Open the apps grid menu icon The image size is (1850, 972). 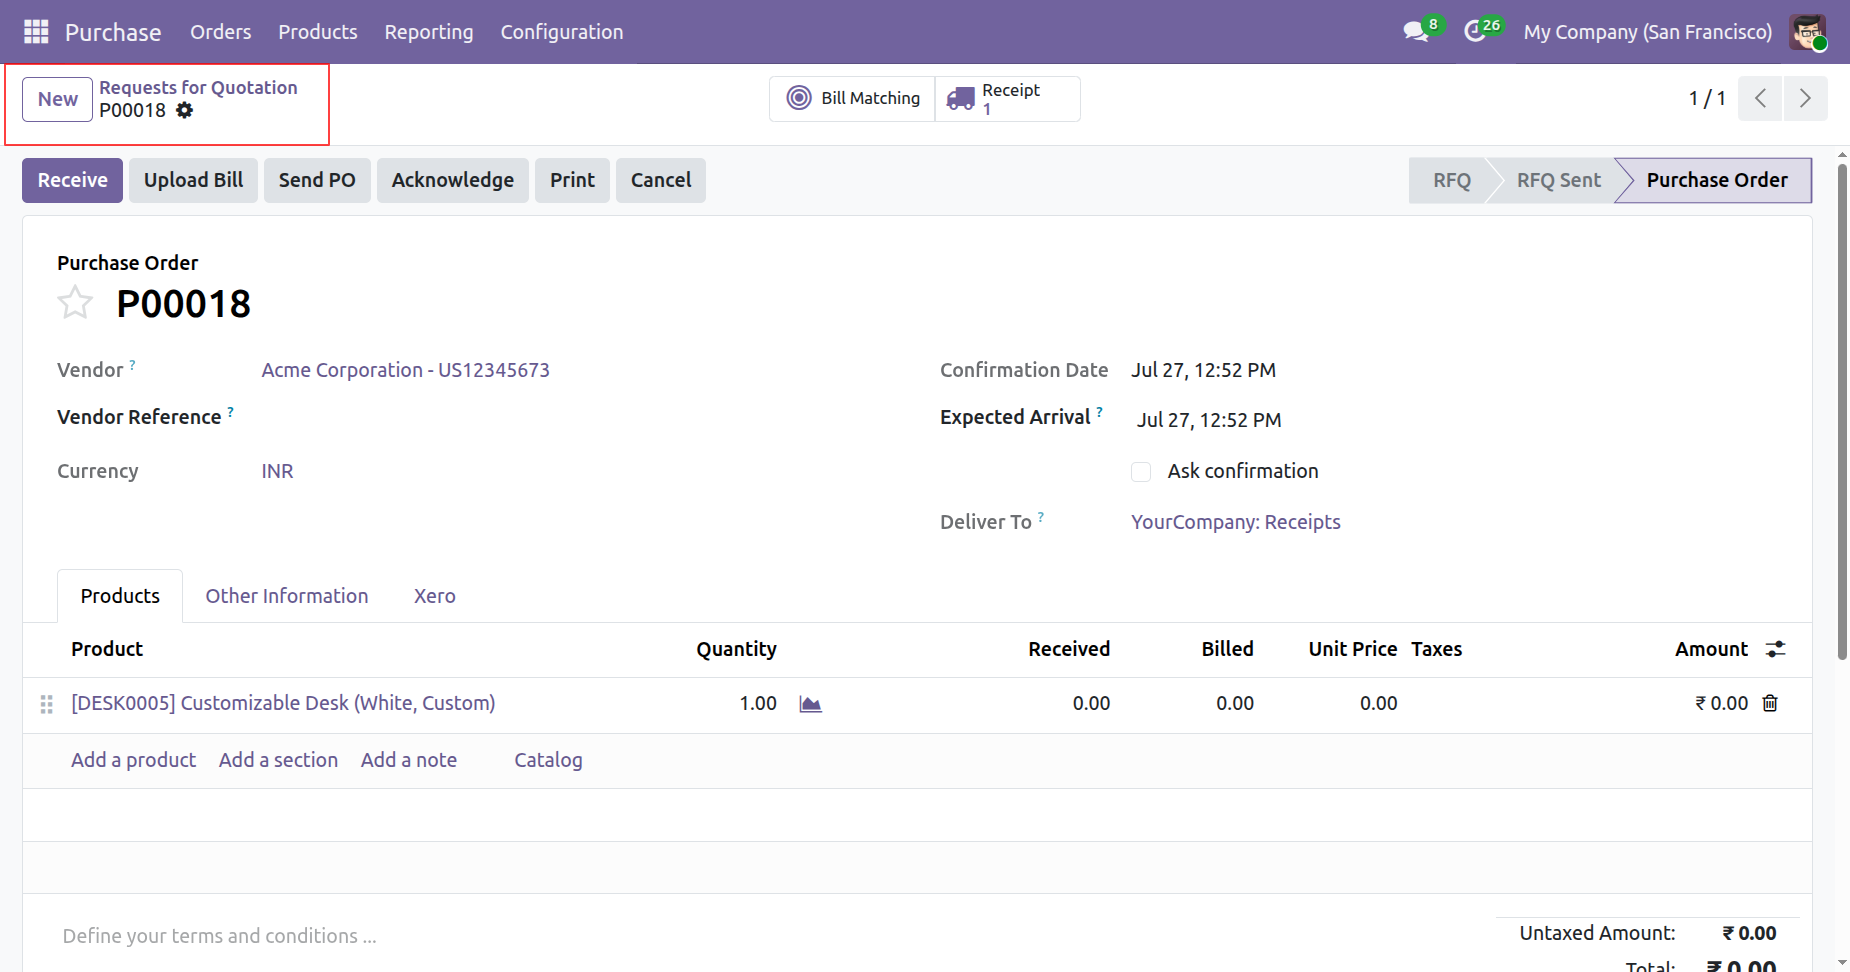point(36,32)
